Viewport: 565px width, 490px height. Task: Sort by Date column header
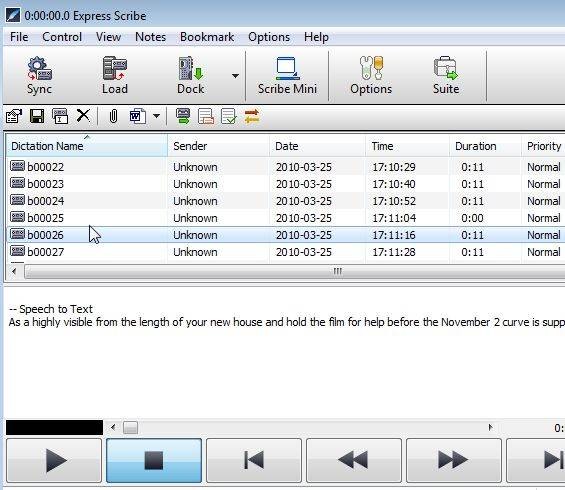coord(317,146)
